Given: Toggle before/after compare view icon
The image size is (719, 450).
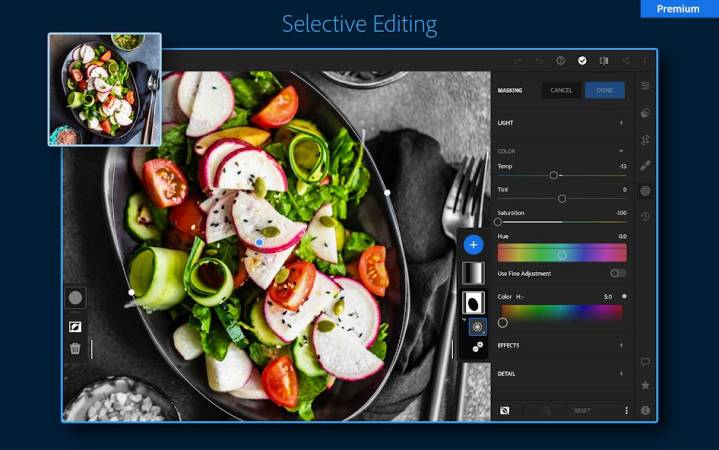Looking at the screenshot, I should click(603, 61).
